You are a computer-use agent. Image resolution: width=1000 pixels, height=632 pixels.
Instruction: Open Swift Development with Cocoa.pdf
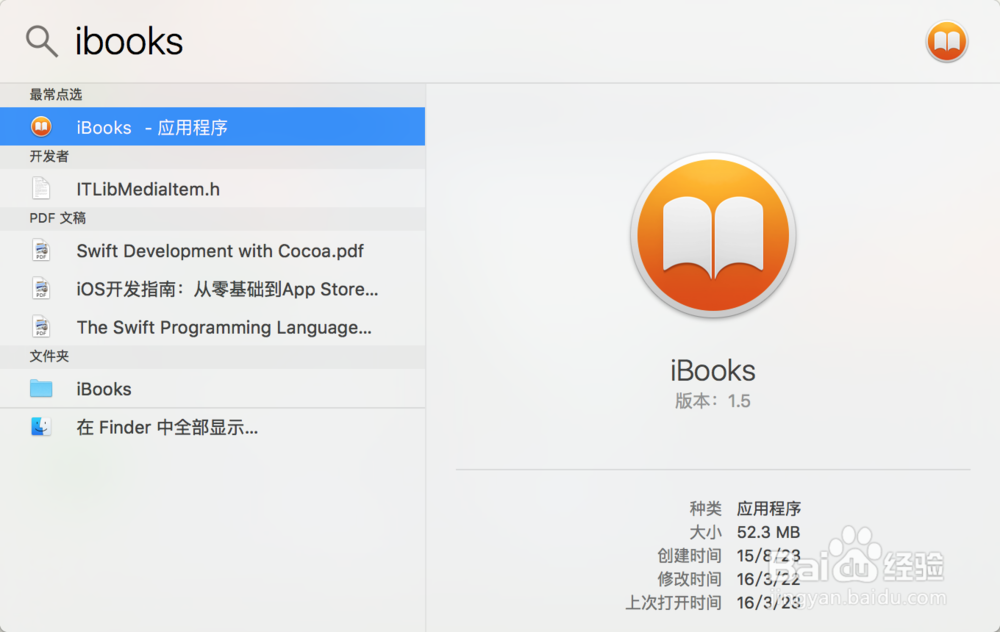coord(212,251)
